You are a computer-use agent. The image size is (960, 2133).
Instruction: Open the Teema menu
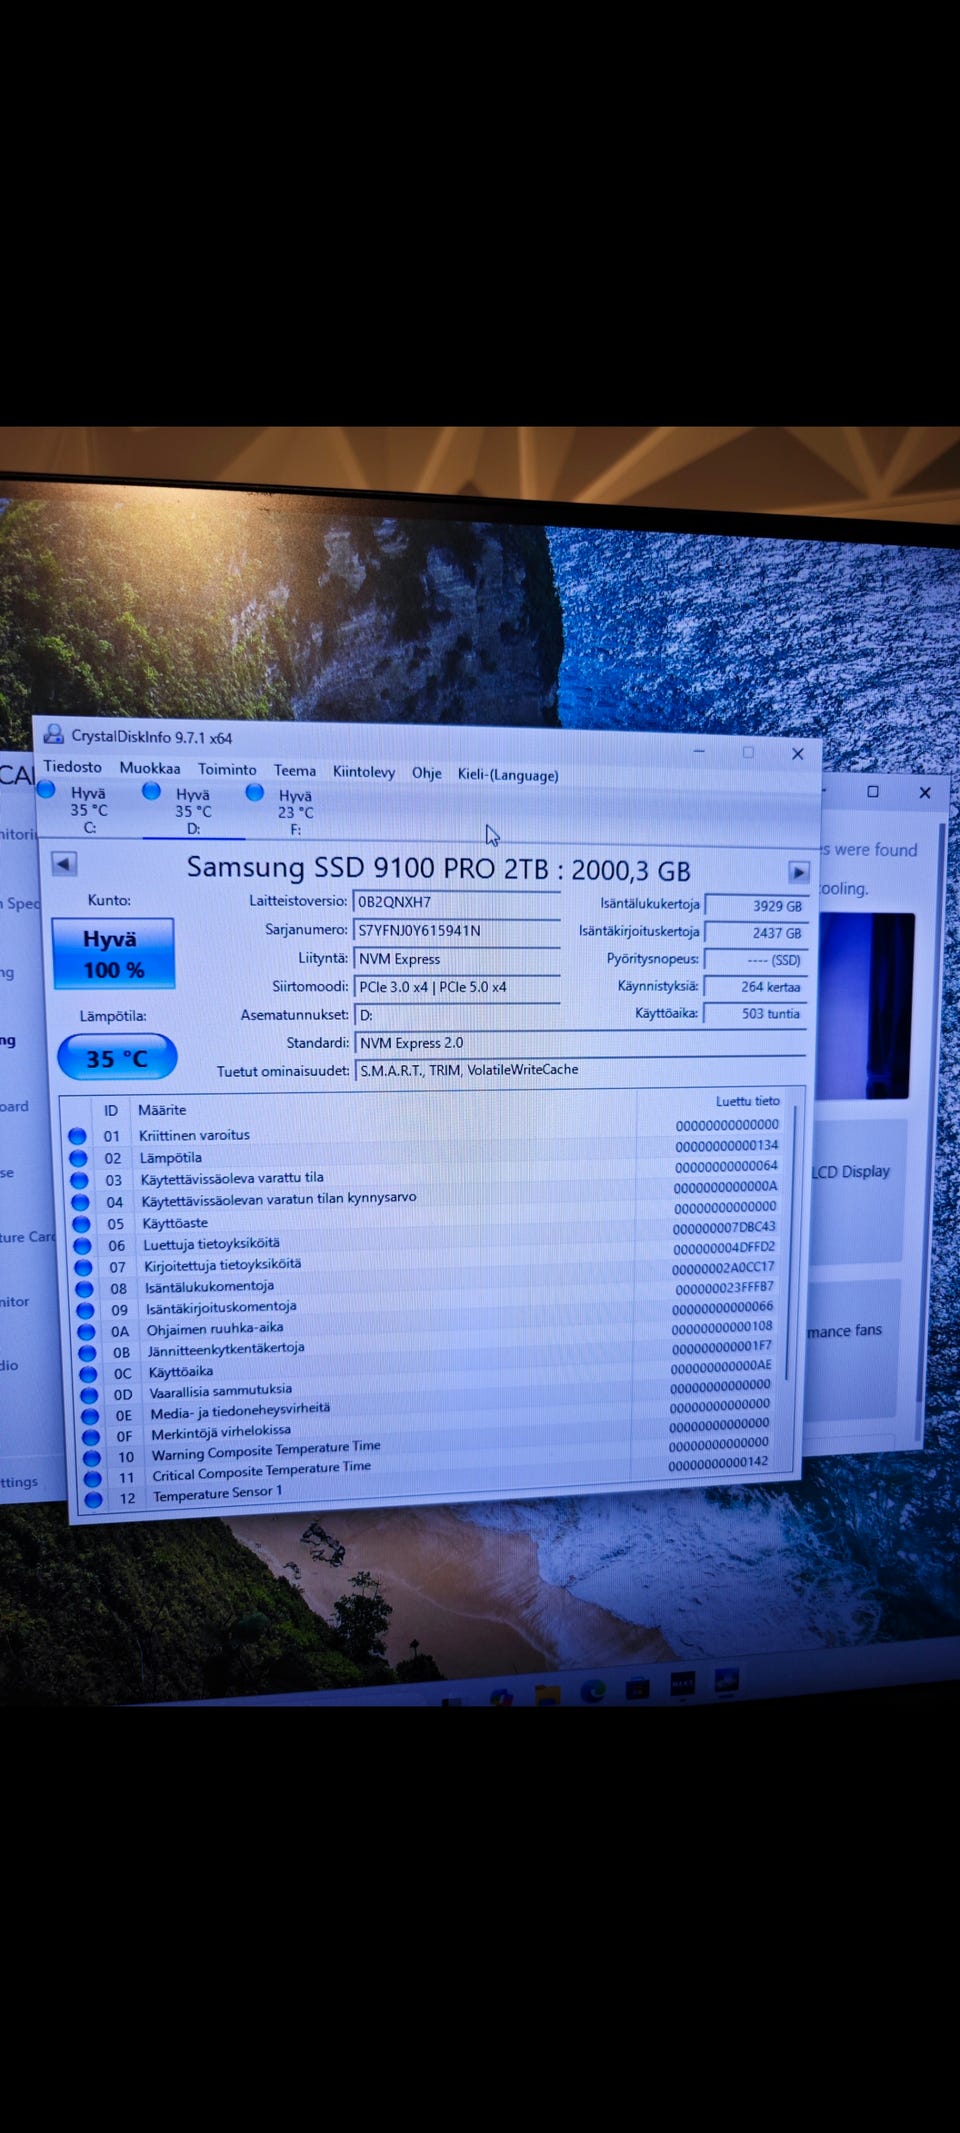pyautogui.click(x=295, y=770)
